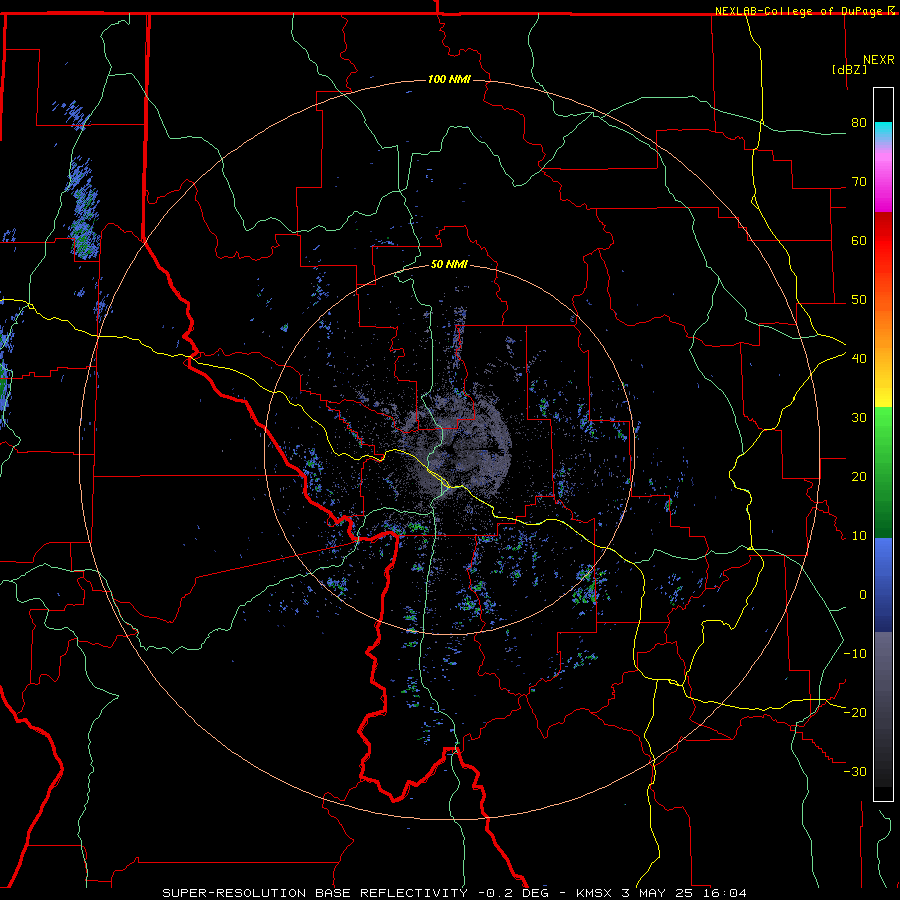Click the SUPER-RESOLUTION BASE REFLECTIVITY caption
The width and height of the screenshot is (900, 900).
click(x=315, y=893)
